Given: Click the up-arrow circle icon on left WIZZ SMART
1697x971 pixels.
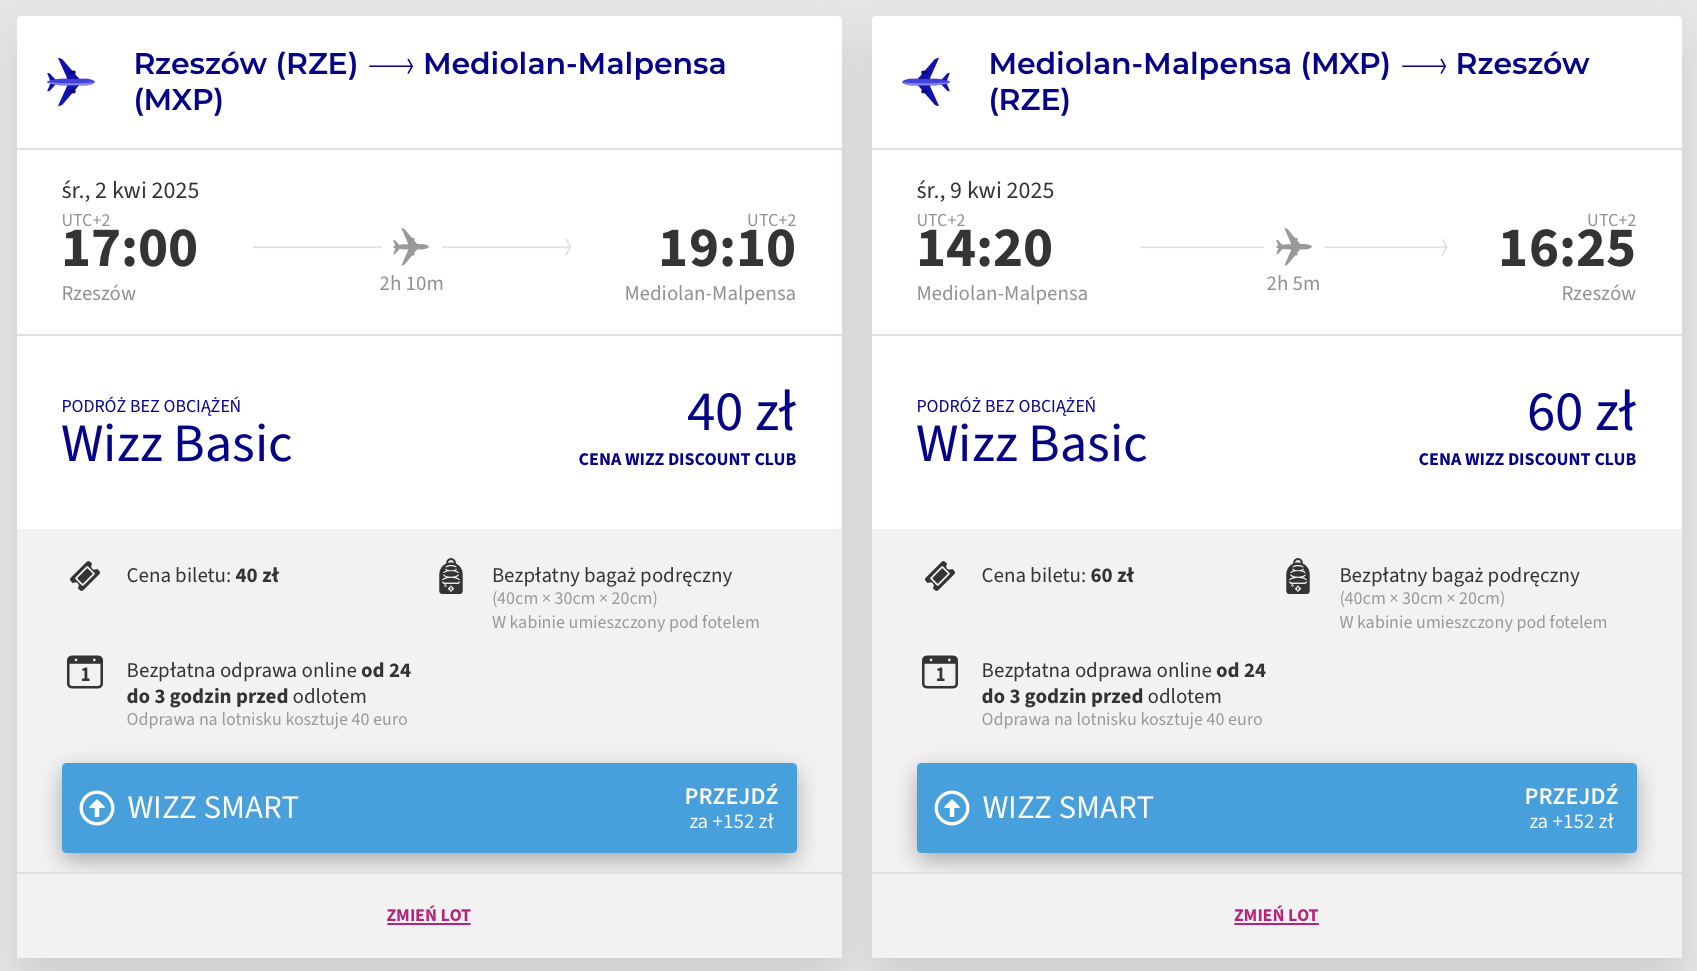Looking at the screenshot, I should coord(97,807).
